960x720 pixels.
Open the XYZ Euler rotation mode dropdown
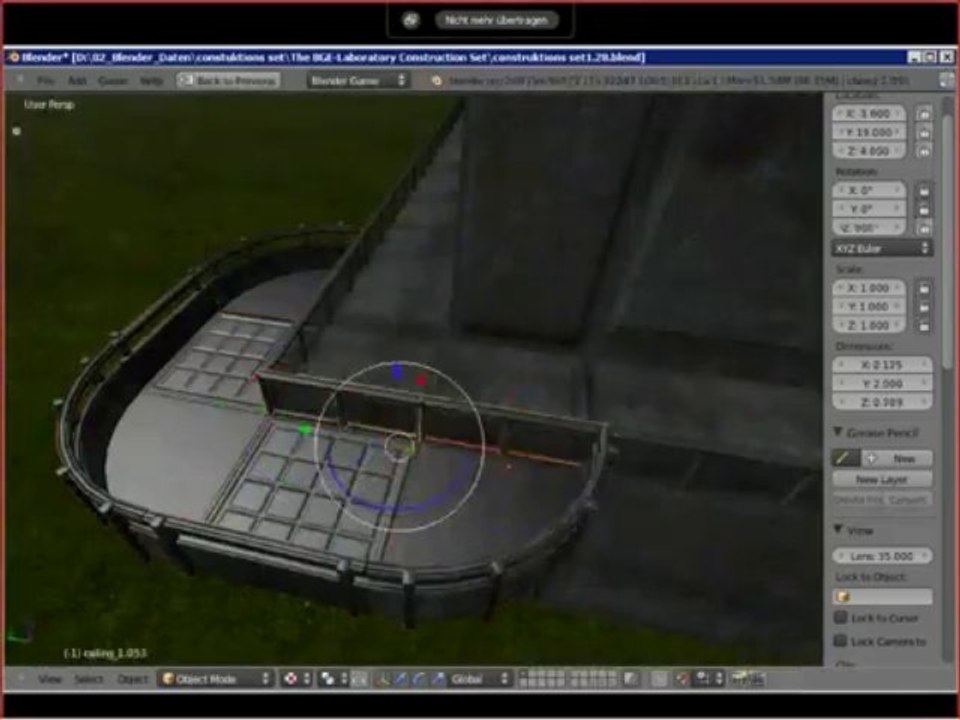(882, 248)
